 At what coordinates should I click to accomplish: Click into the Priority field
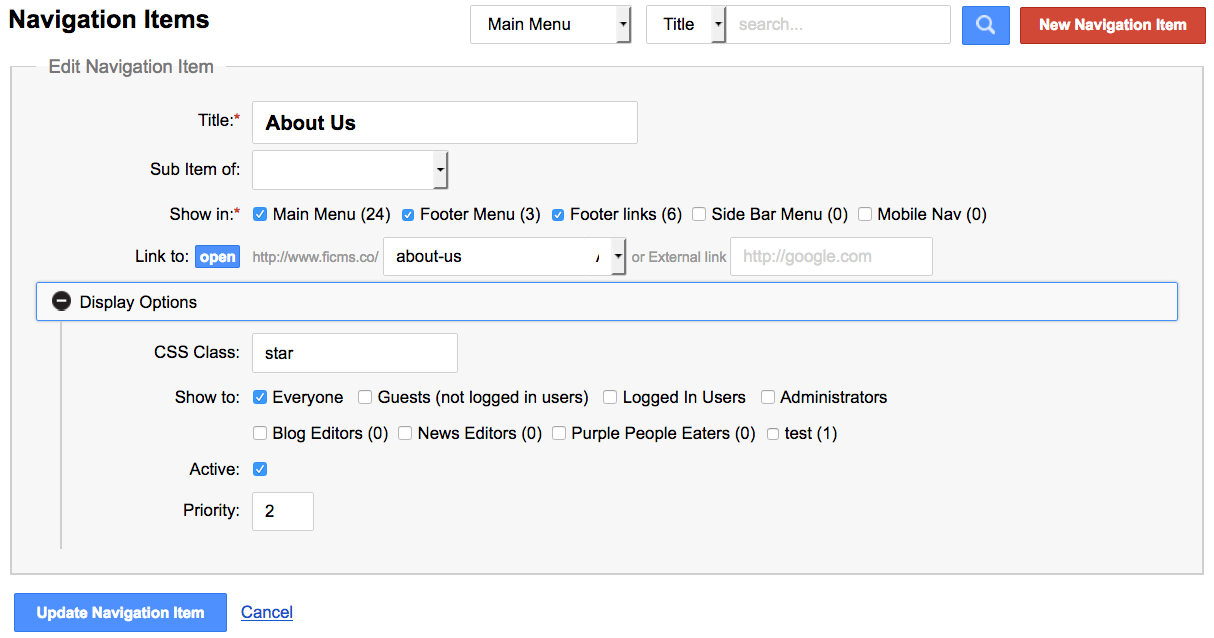pos(282,511)
